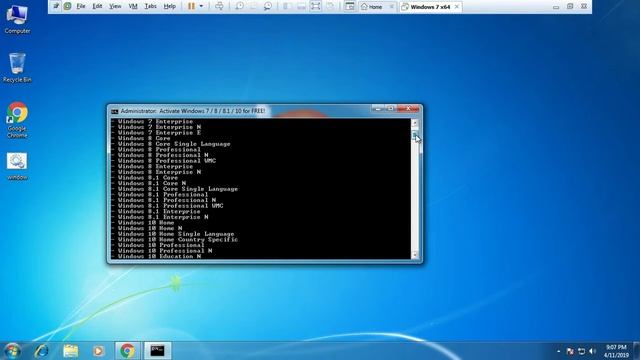Image resolution: width=640 pixels, height=360 pixels.
Task: Maximize the Administrator console window
Action: click(x=391, y=109)
